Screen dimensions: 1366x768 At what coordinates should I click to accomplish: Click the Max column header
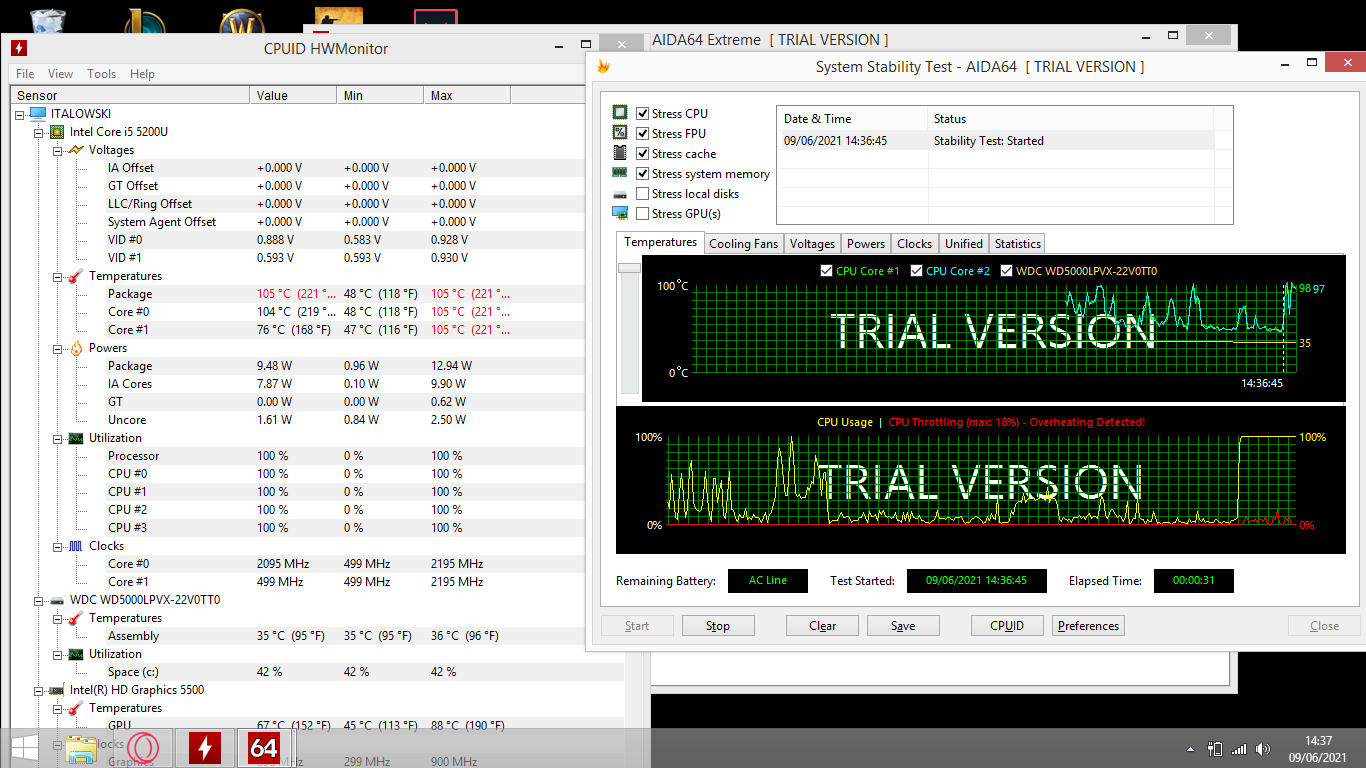coord(467,96)
